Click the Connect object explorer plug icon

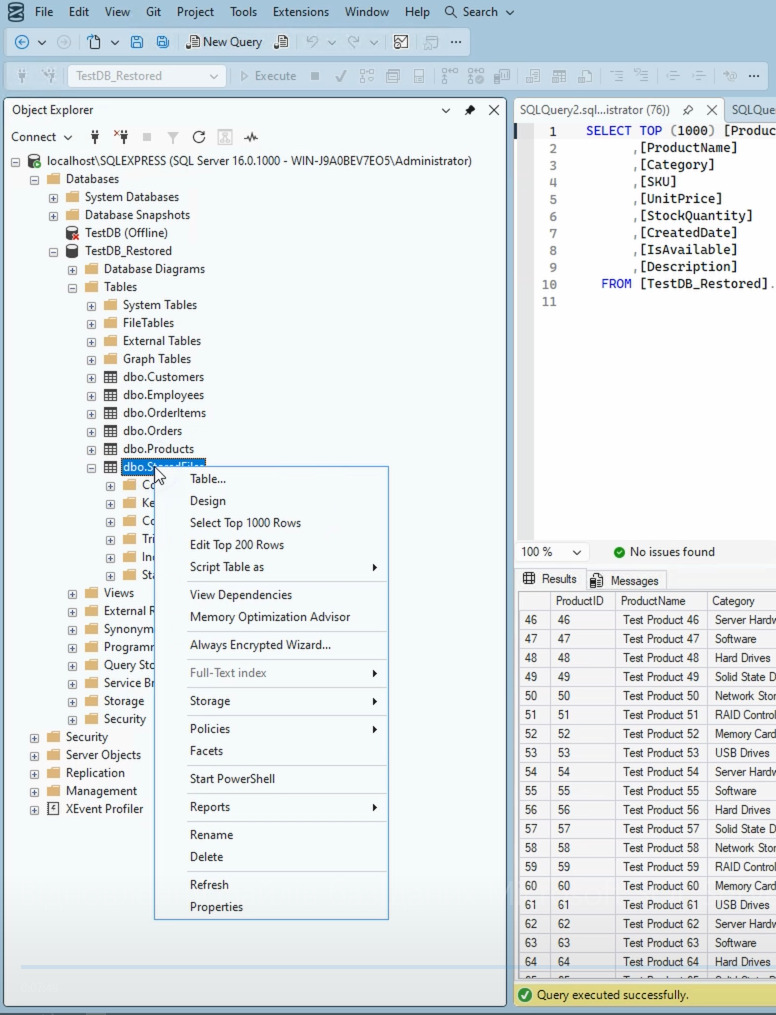[x=94, y=137]
